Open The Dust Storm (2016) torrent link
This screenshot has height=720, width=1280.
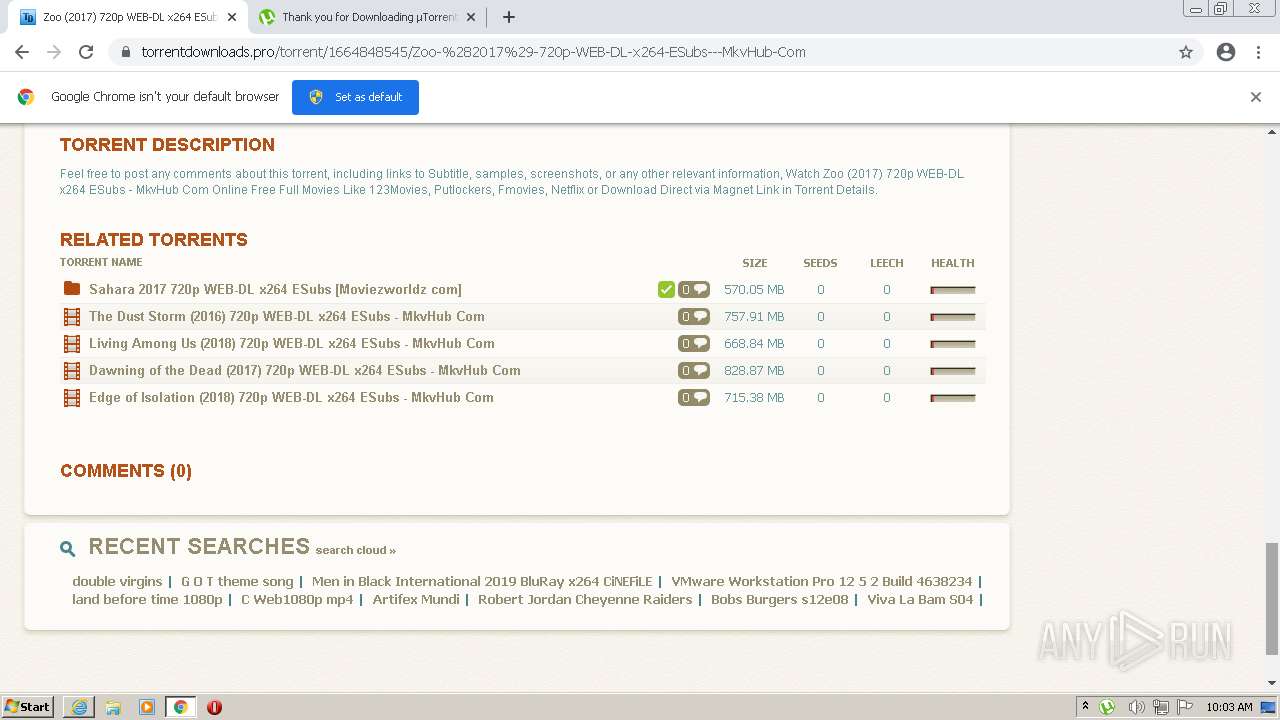pyautogui.click(x=287, y=316)
